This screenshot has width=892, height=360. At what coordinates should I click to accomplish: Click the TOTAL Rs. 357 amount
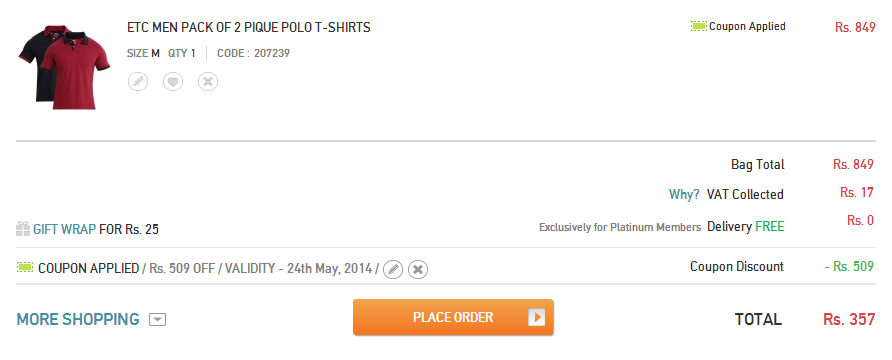[x=849, y=320]
